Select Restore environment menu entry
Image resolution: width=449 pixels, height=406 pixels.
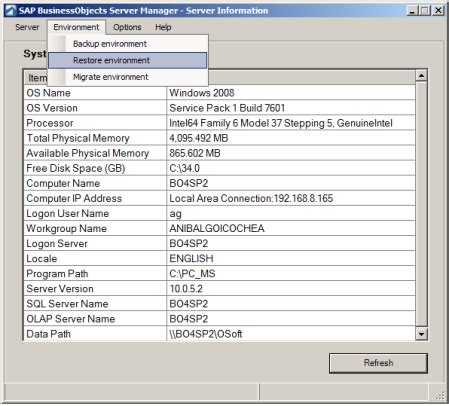pyautogui.click(x=128, y=60)
